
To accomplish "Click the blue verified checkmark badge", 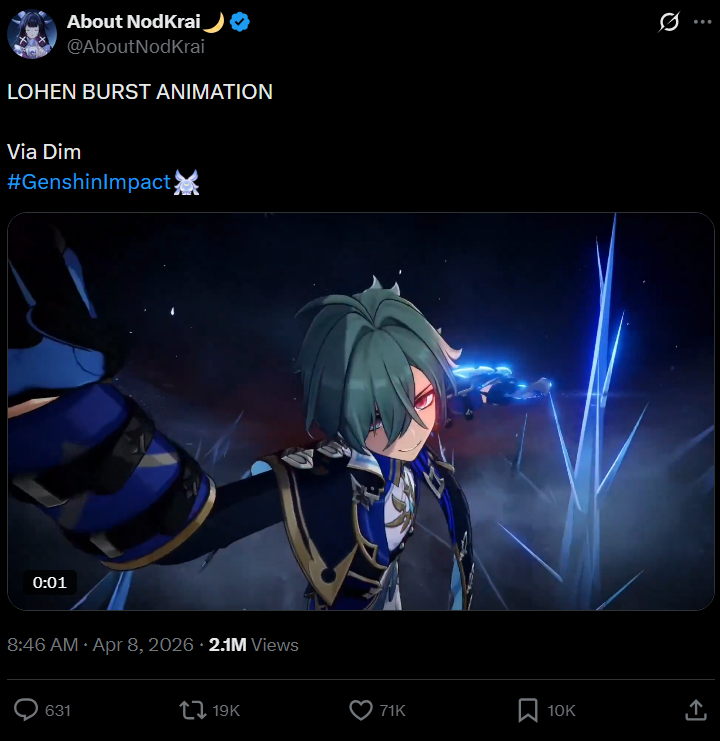I will (x=240, y=22).
